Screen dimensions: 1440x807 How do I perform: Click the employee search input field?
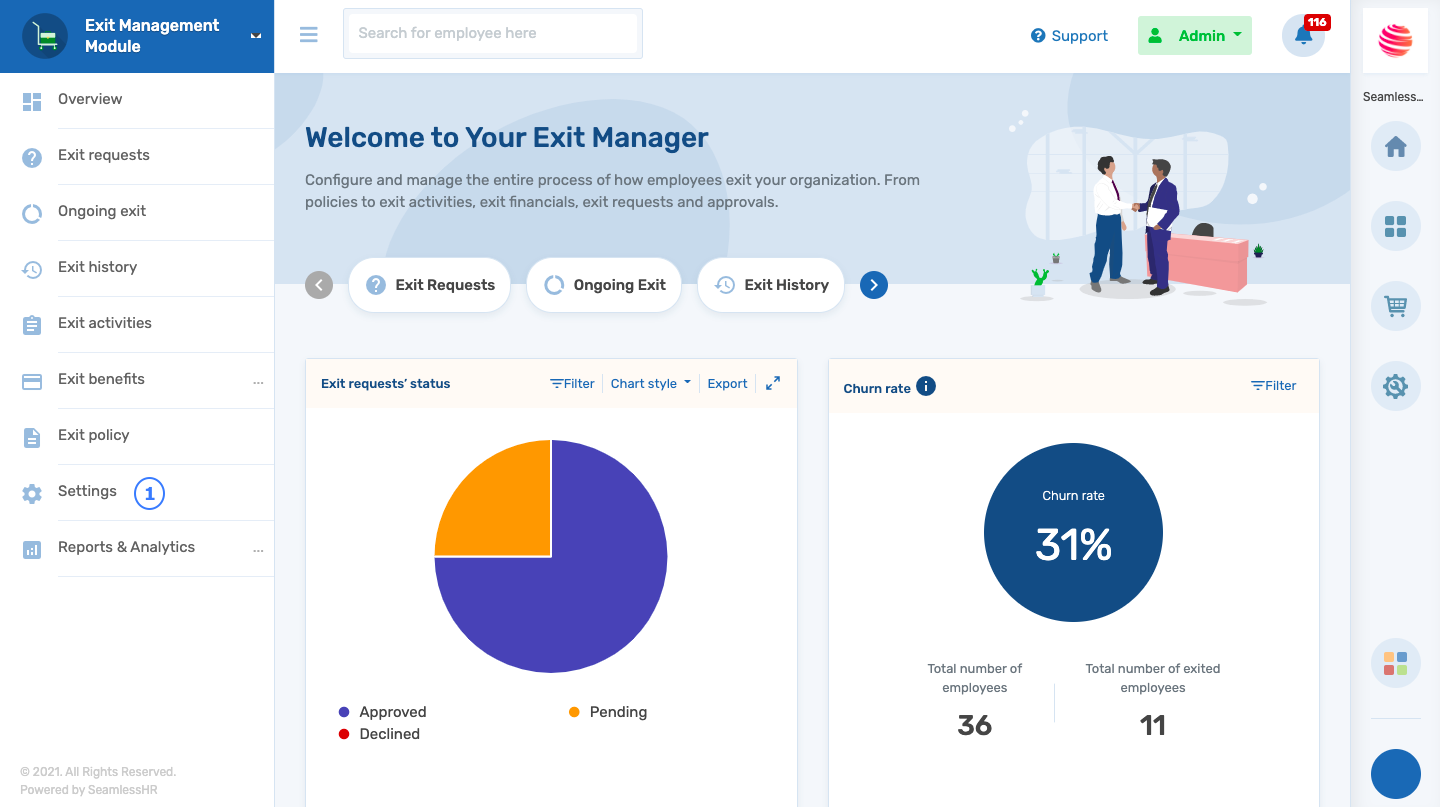(x=492, y=33)
